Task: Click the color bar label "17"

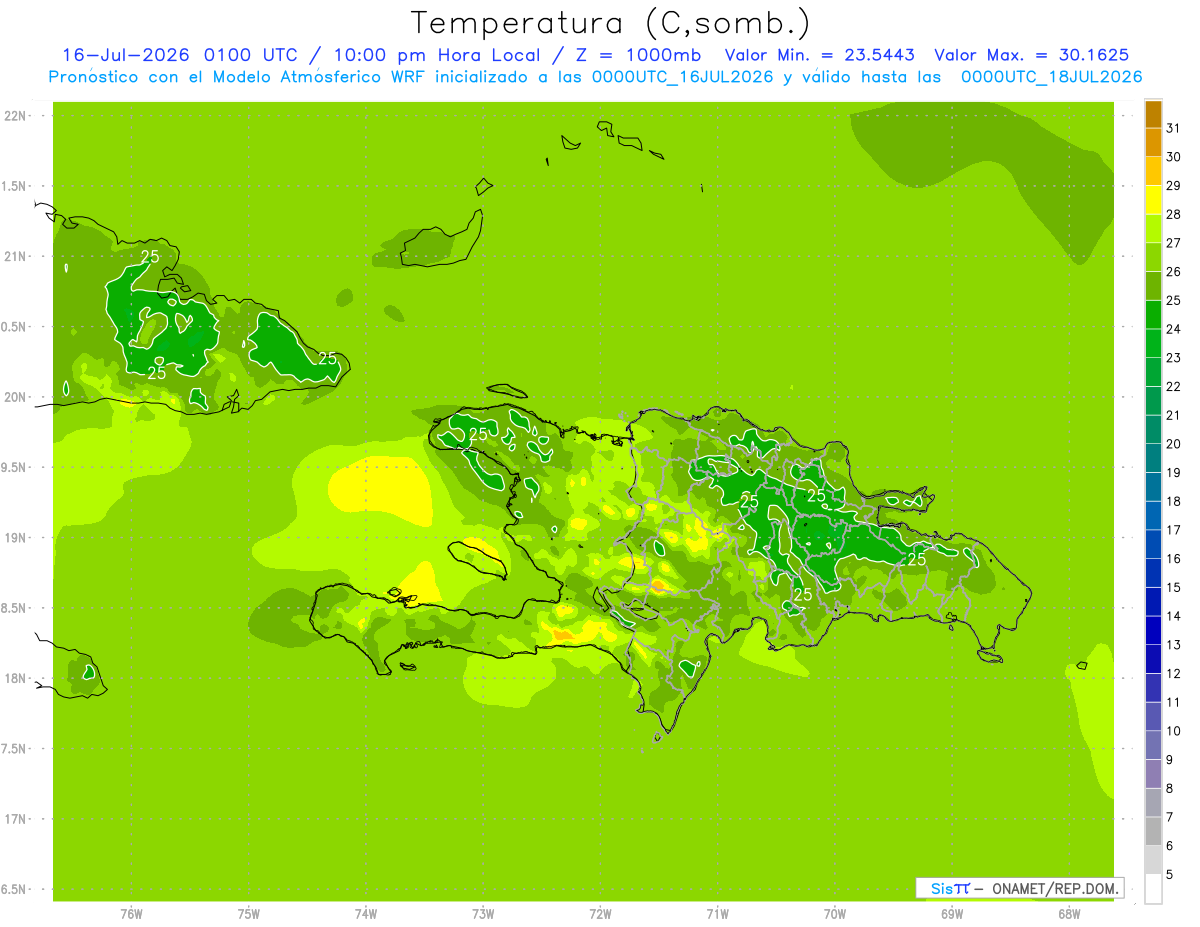Action: [1174, 530]
